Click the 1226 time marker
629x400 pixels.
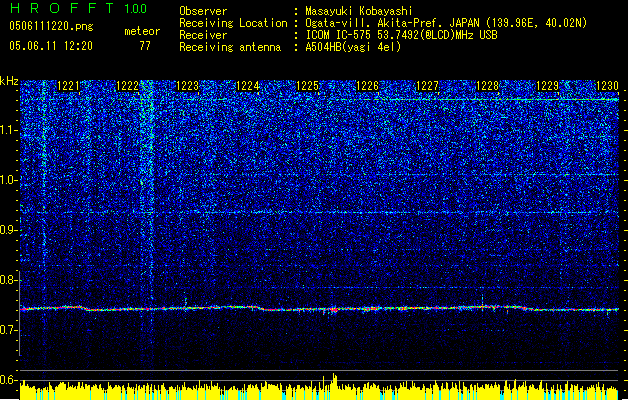[367, 86]
